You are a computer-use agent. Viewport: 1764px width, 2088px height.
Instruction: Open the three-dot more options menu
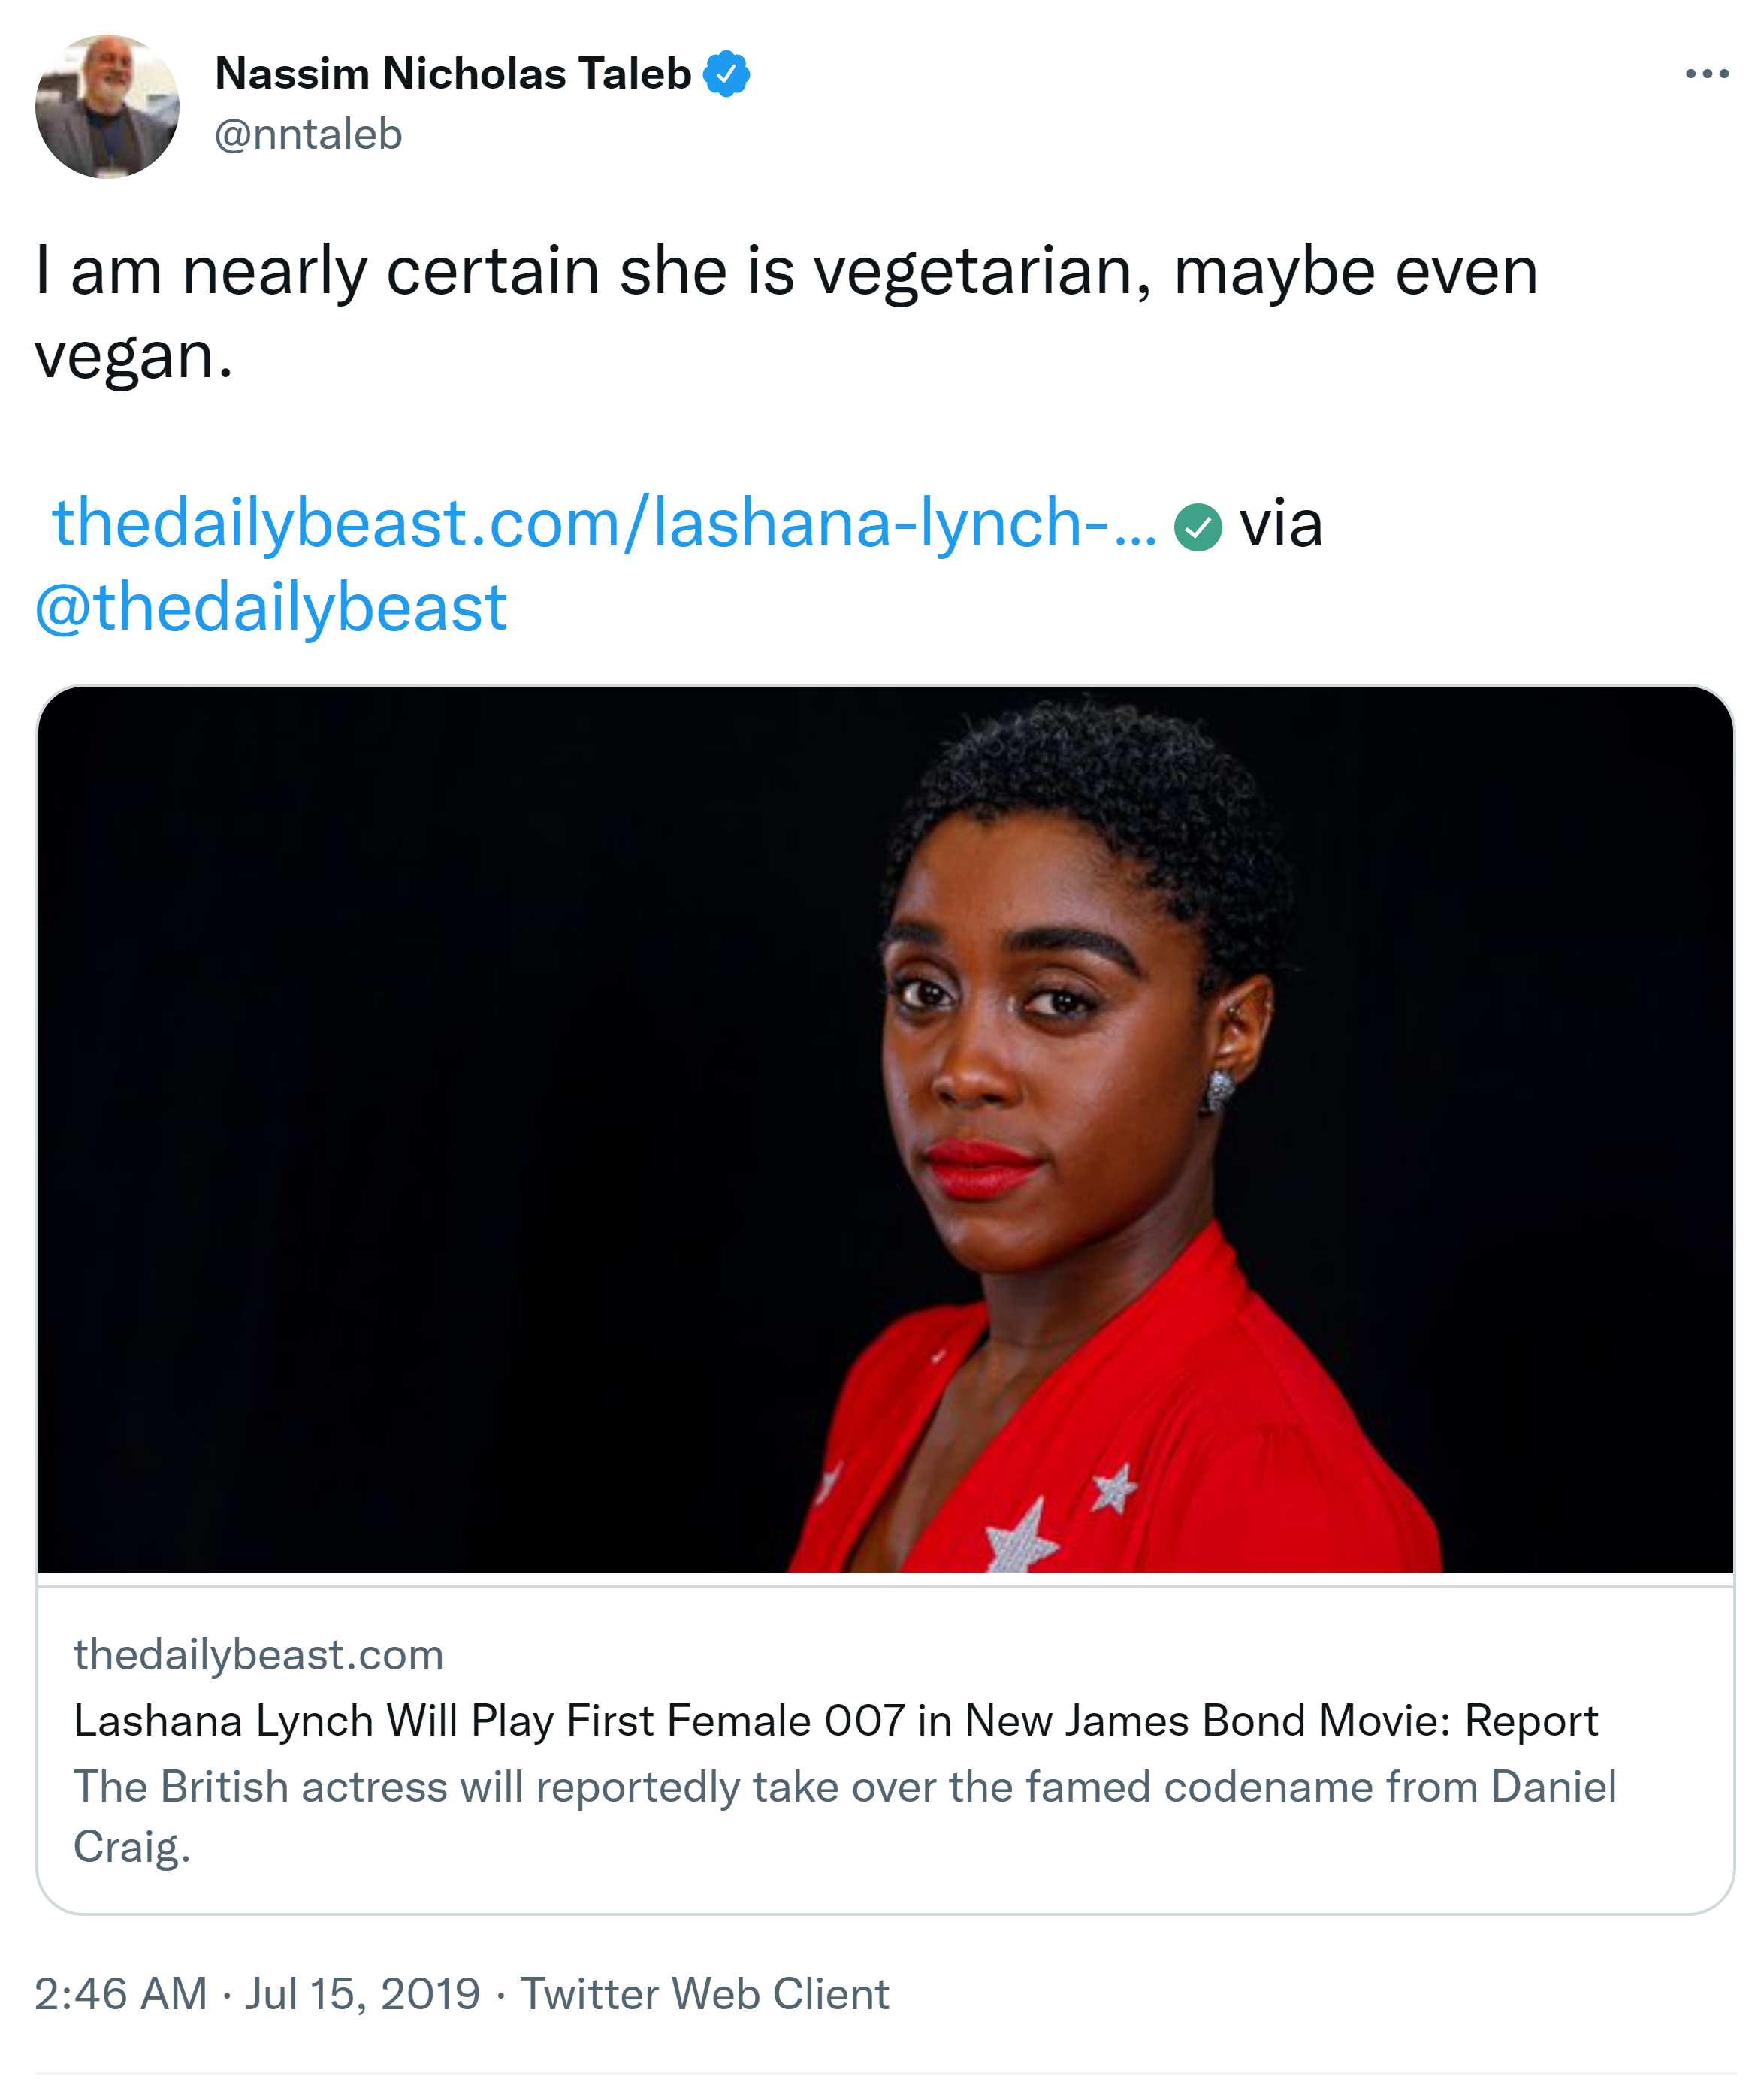1706,74
